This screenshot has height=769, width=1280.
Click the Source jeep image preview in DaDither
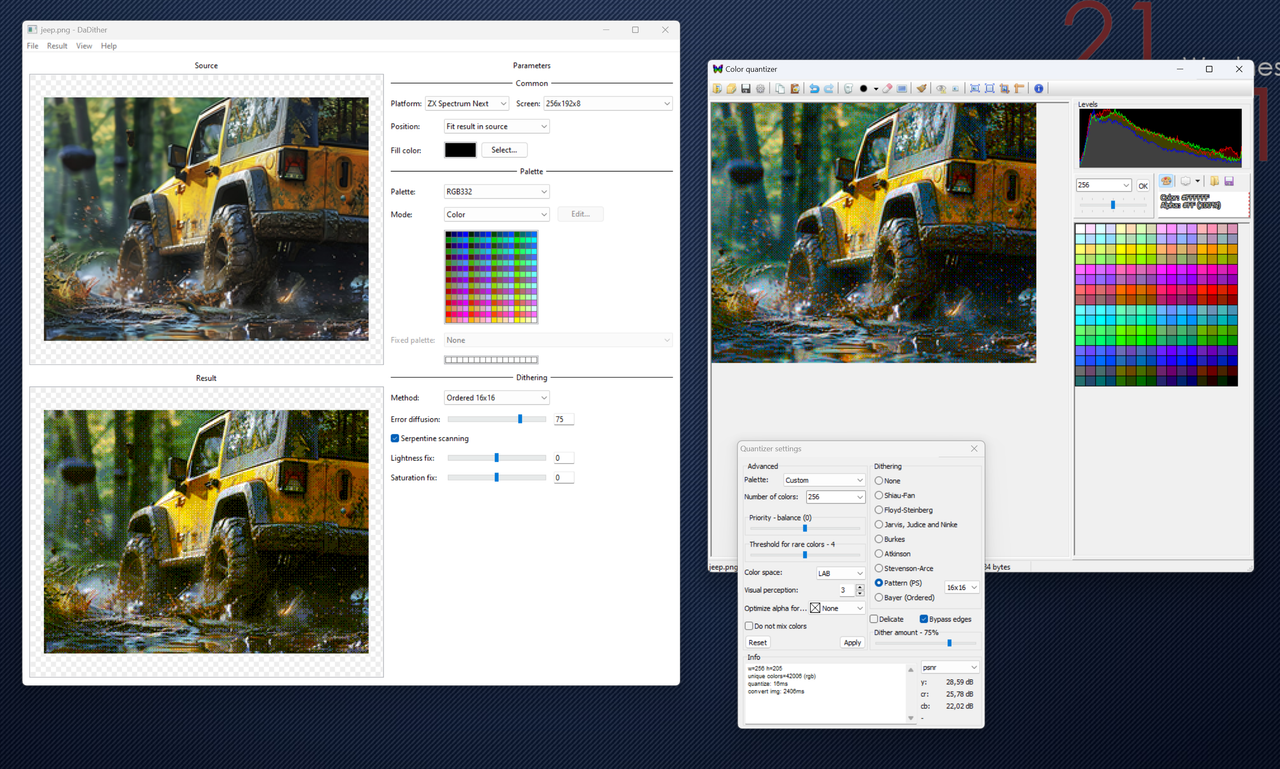pos(206,219)
